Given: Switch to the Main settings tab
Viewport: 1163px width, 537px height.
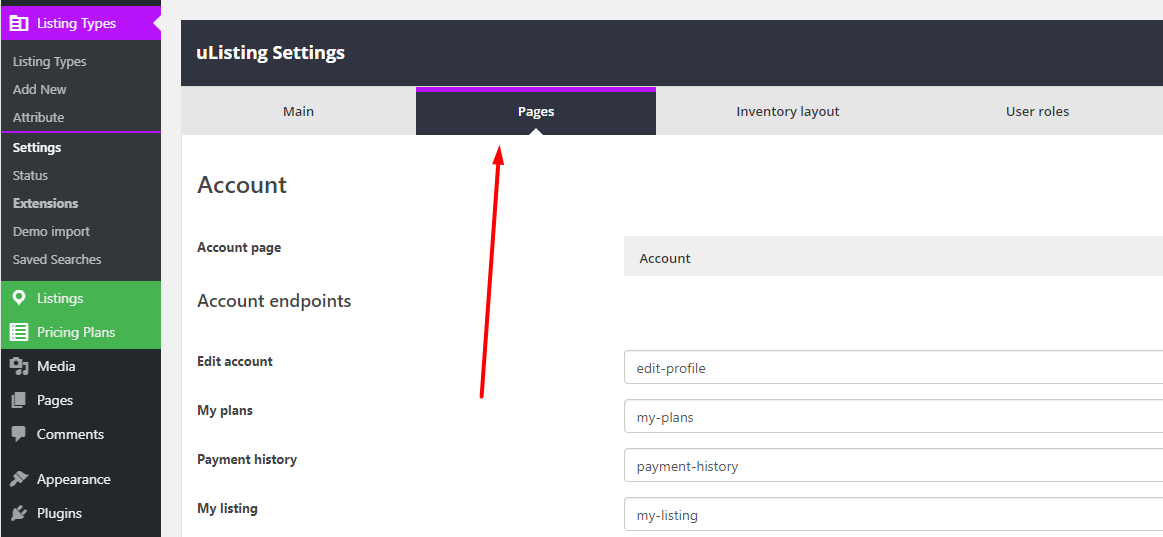Looking at the screenshot, I should click(x=298, y=111).
